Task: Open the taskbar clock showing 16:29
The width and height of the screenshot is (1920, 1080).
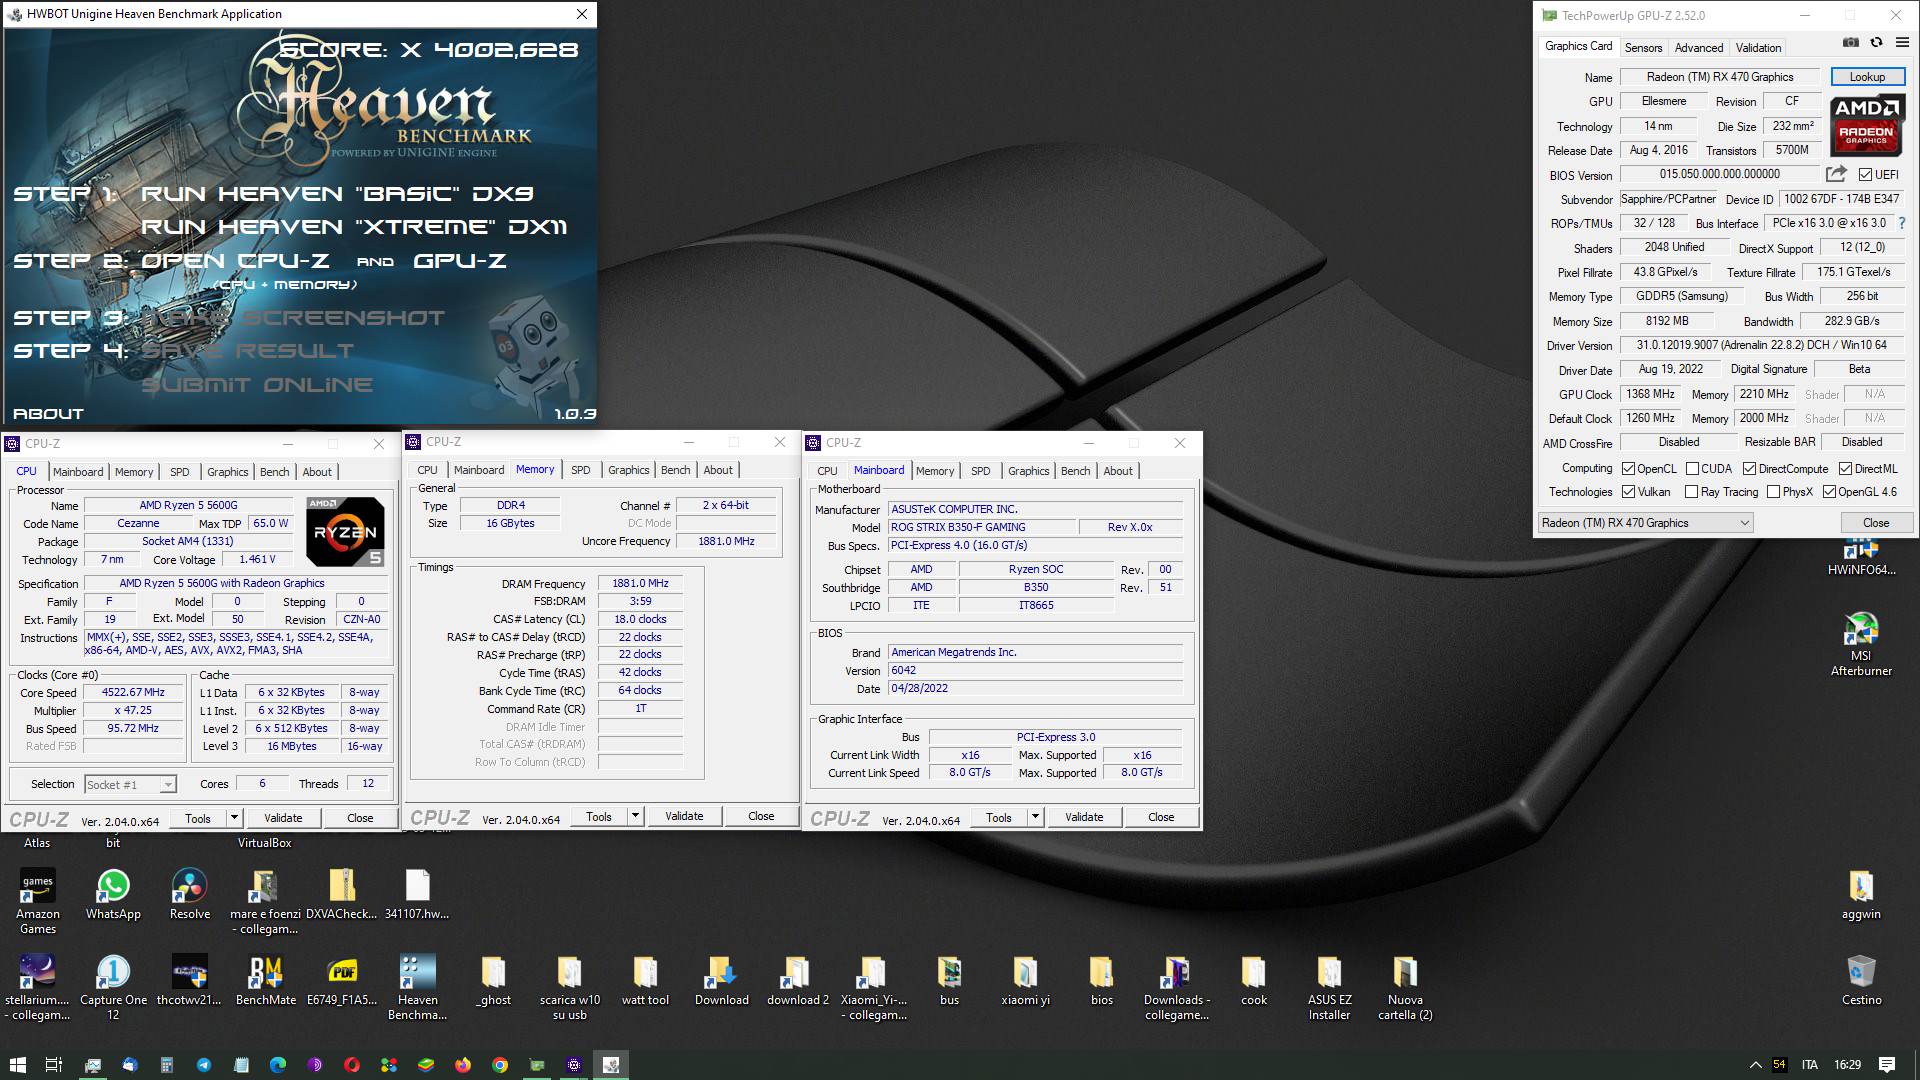Action: 1847,1065
